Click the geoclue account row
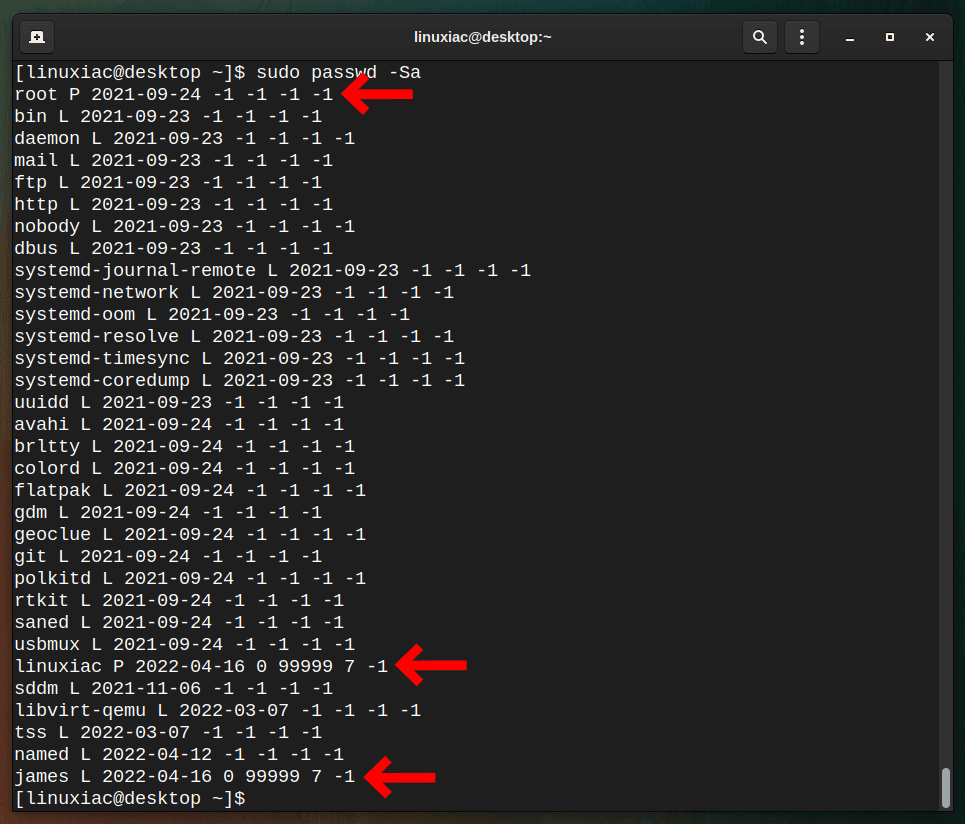 [x=190, y=535]
